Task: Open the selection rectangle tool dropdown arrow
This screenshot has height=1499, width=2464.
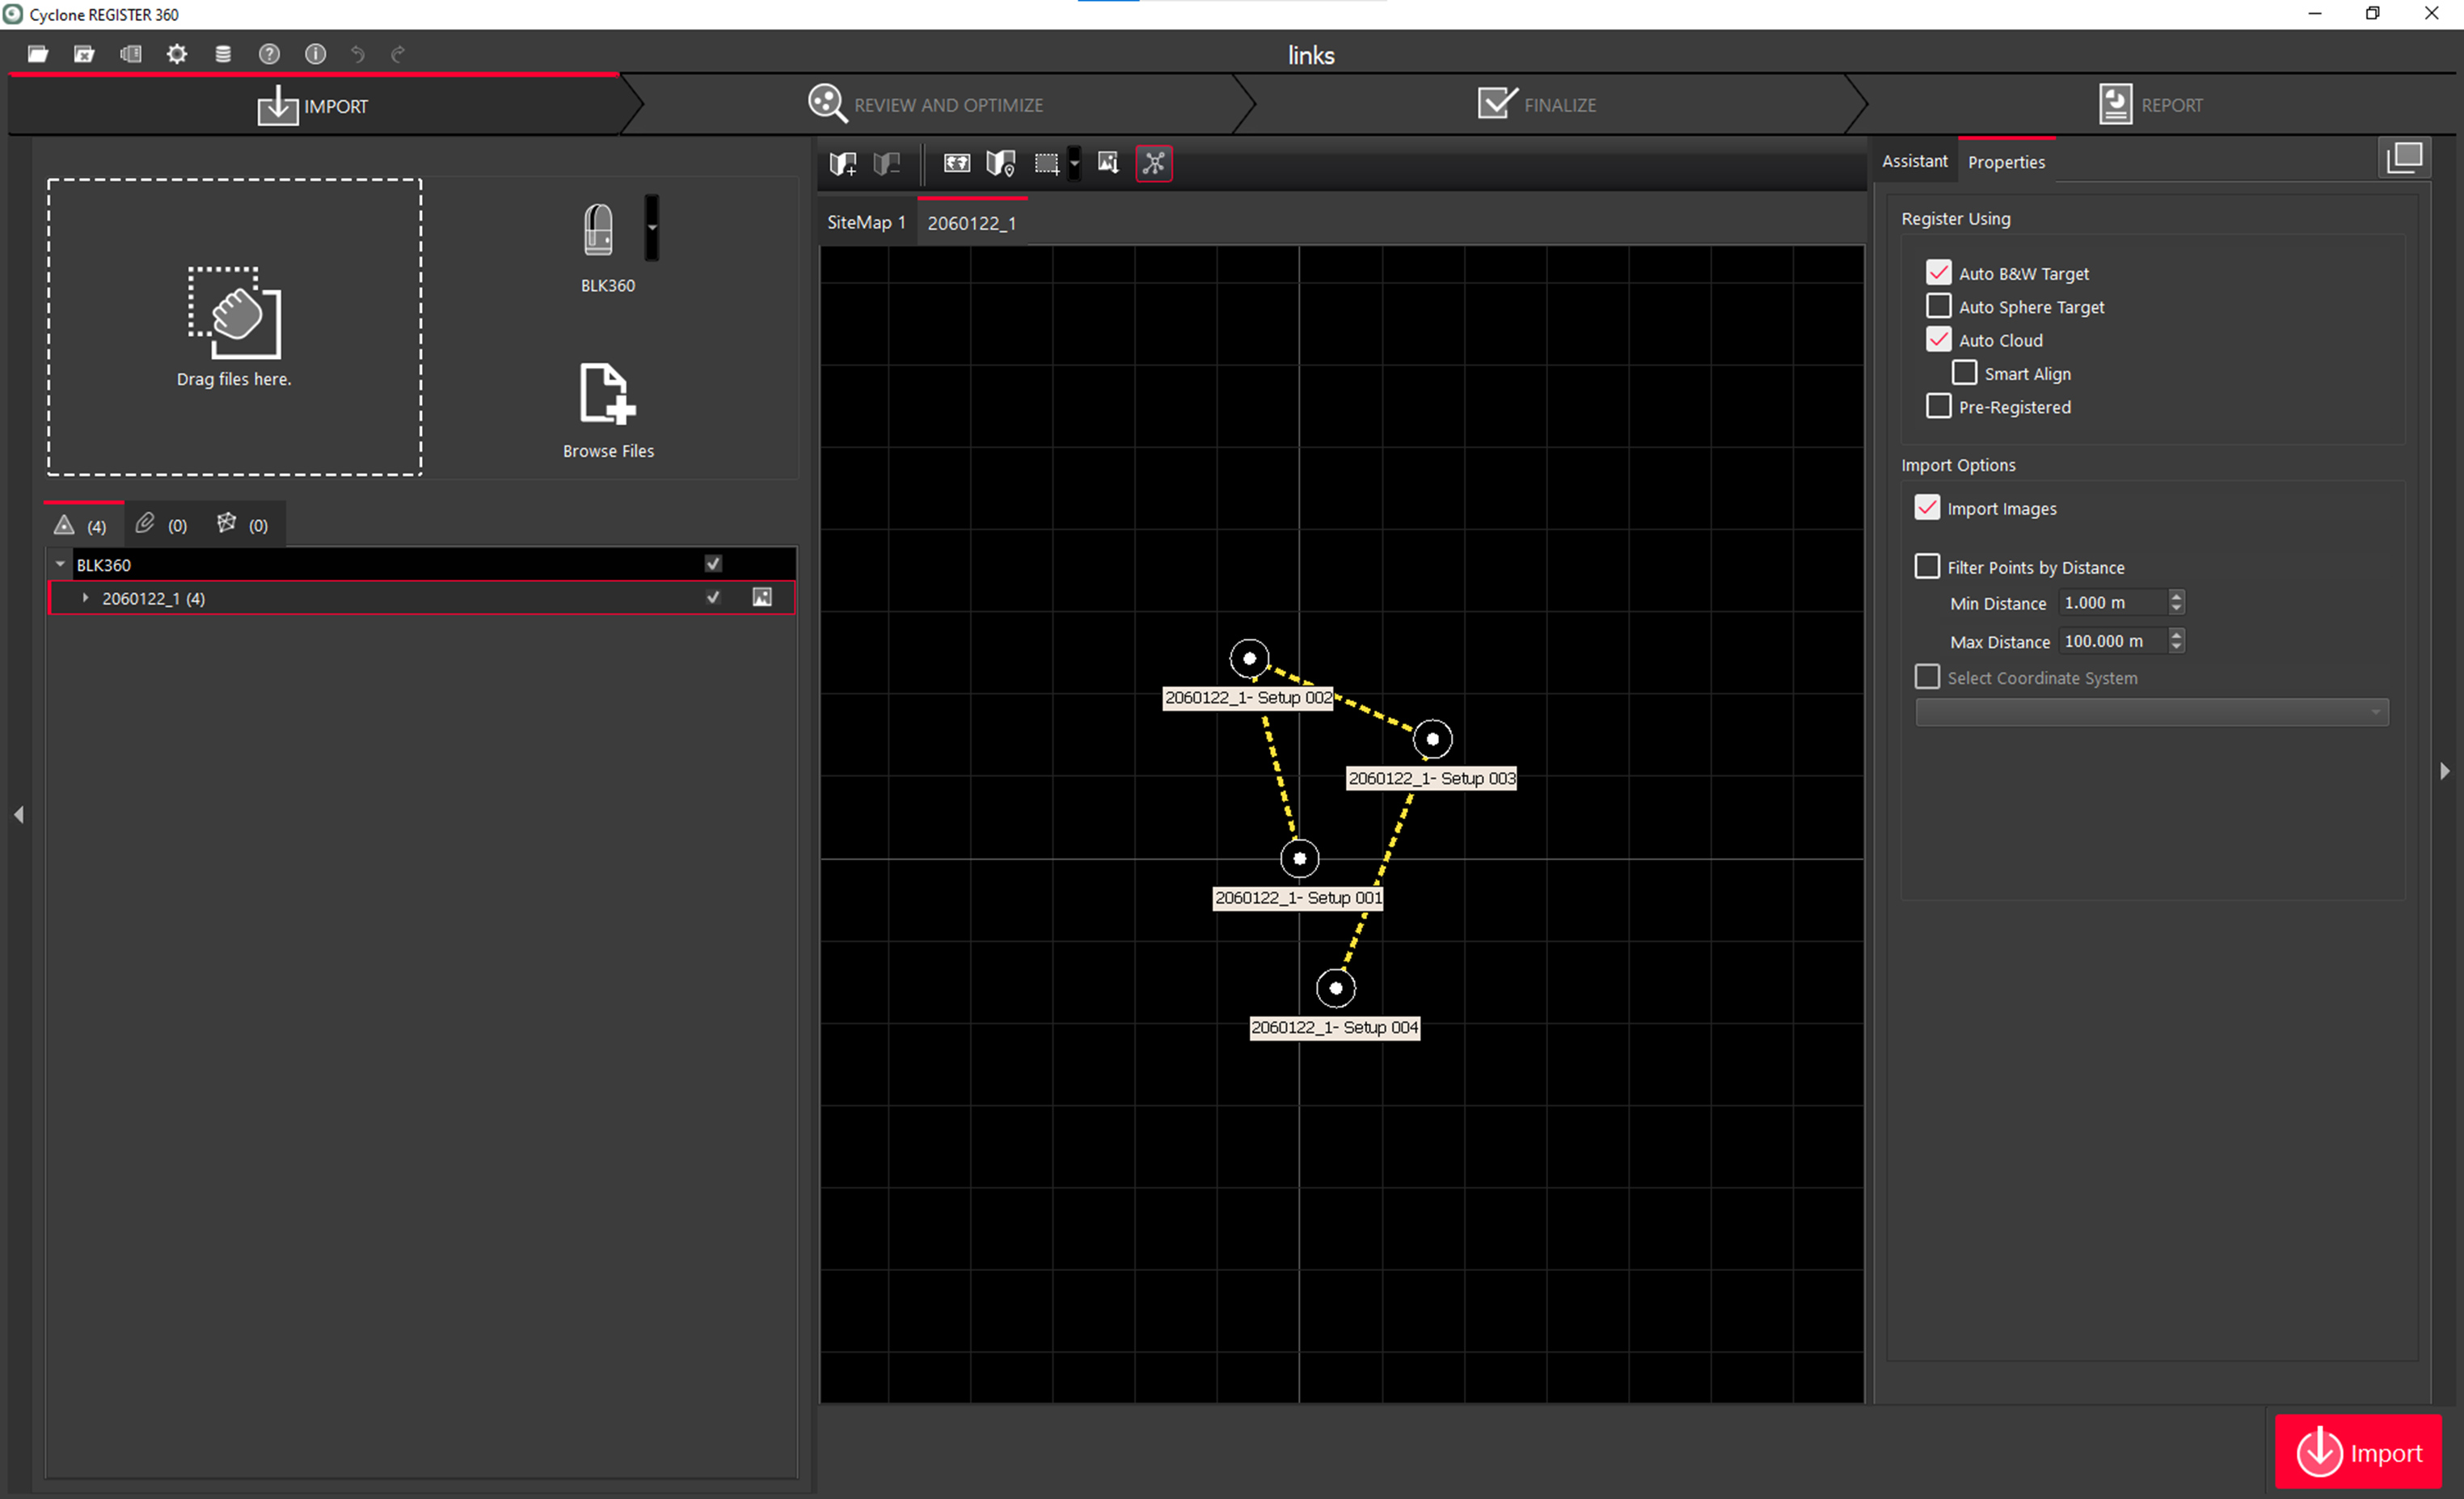Action: click(1074, 163)
